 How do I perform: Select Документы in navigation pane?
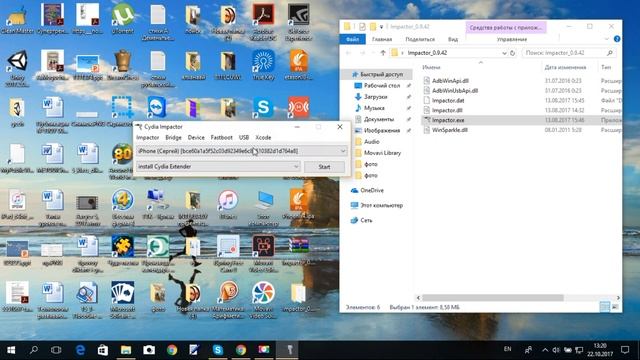[379, 119]
